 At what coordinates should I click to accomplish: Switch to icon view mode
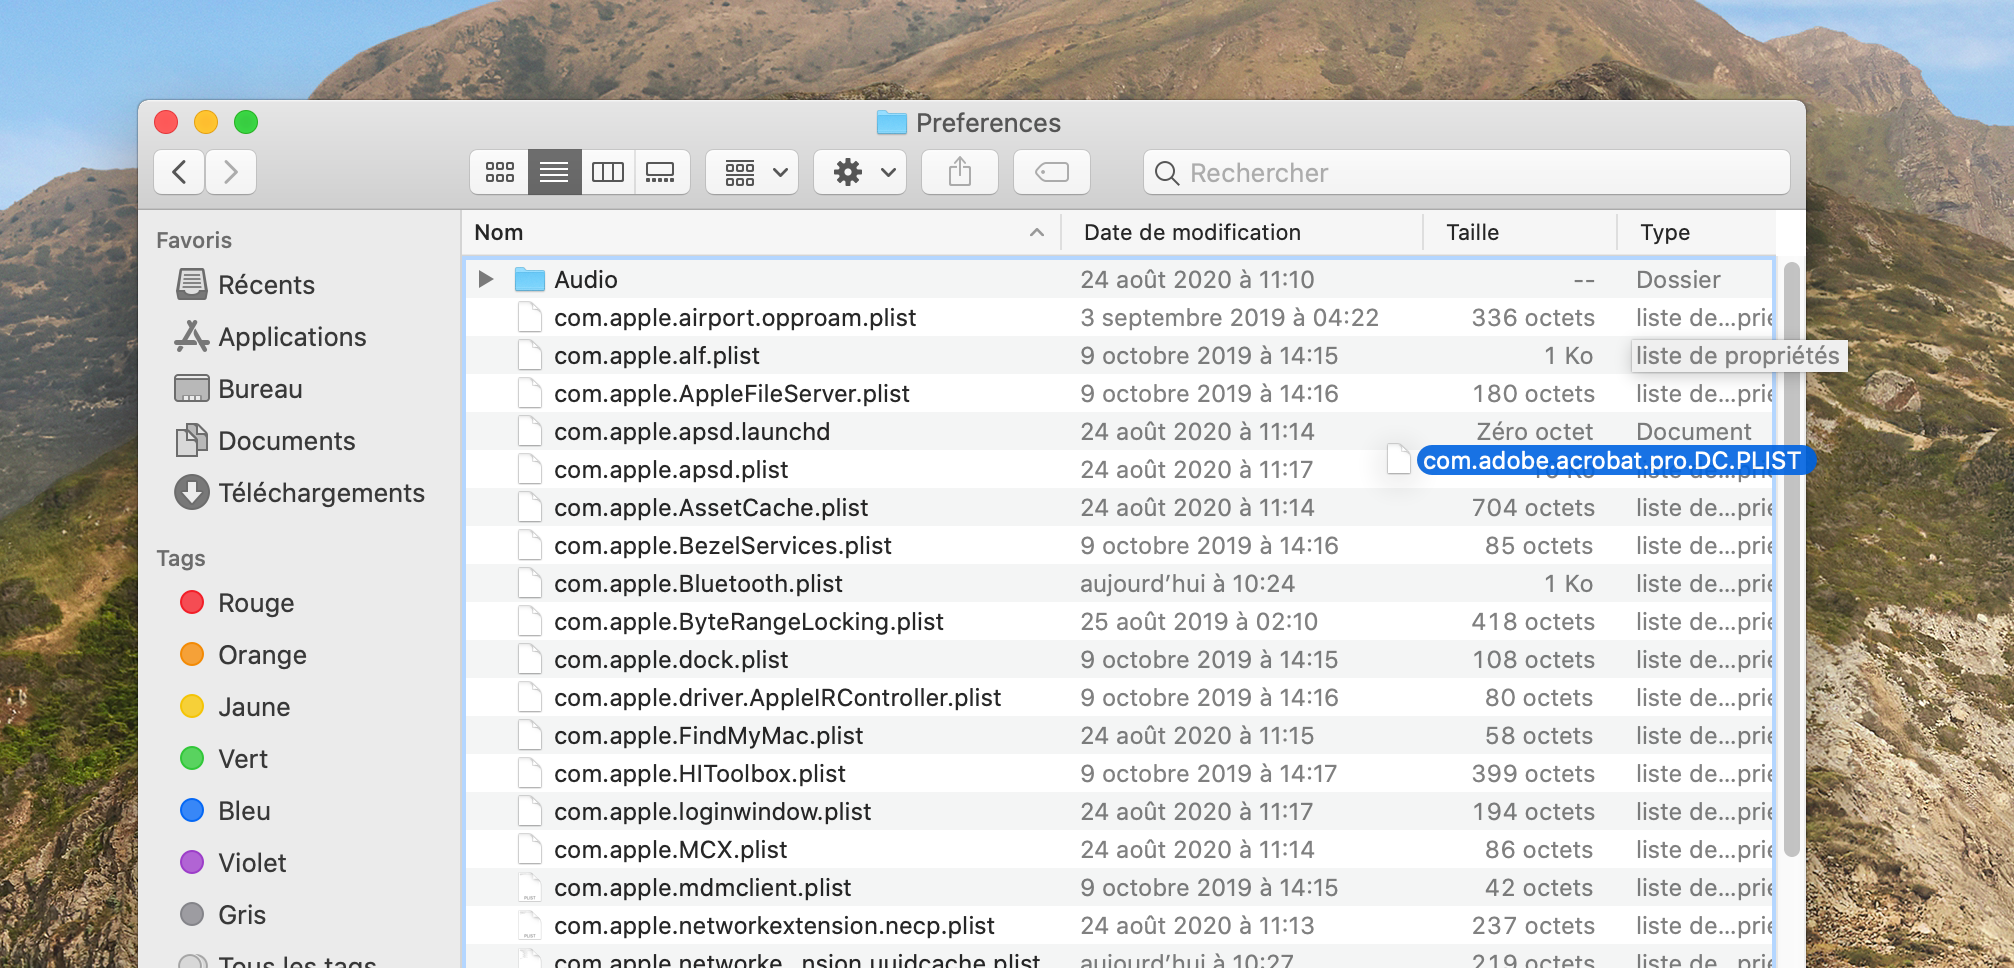pyautogui.click(x=499, y=172)
